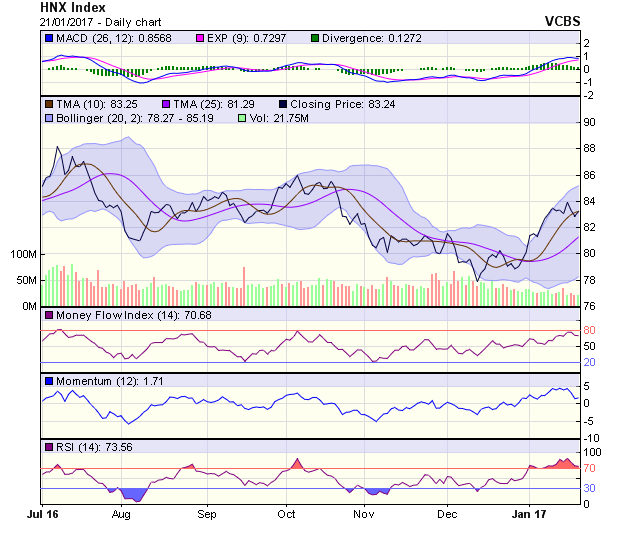Screen dimensions: 620x535
Task: Click the Money Flow Index legend swatch
Action: point(48,316)
